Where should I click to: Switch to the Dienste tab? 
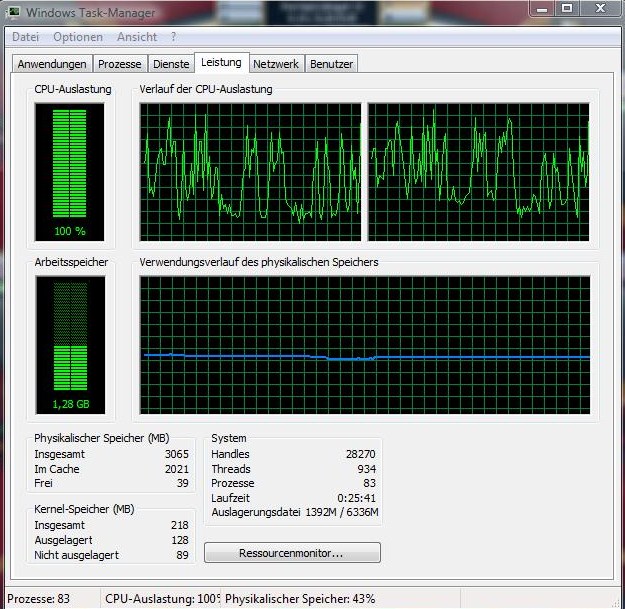(171, 64)
